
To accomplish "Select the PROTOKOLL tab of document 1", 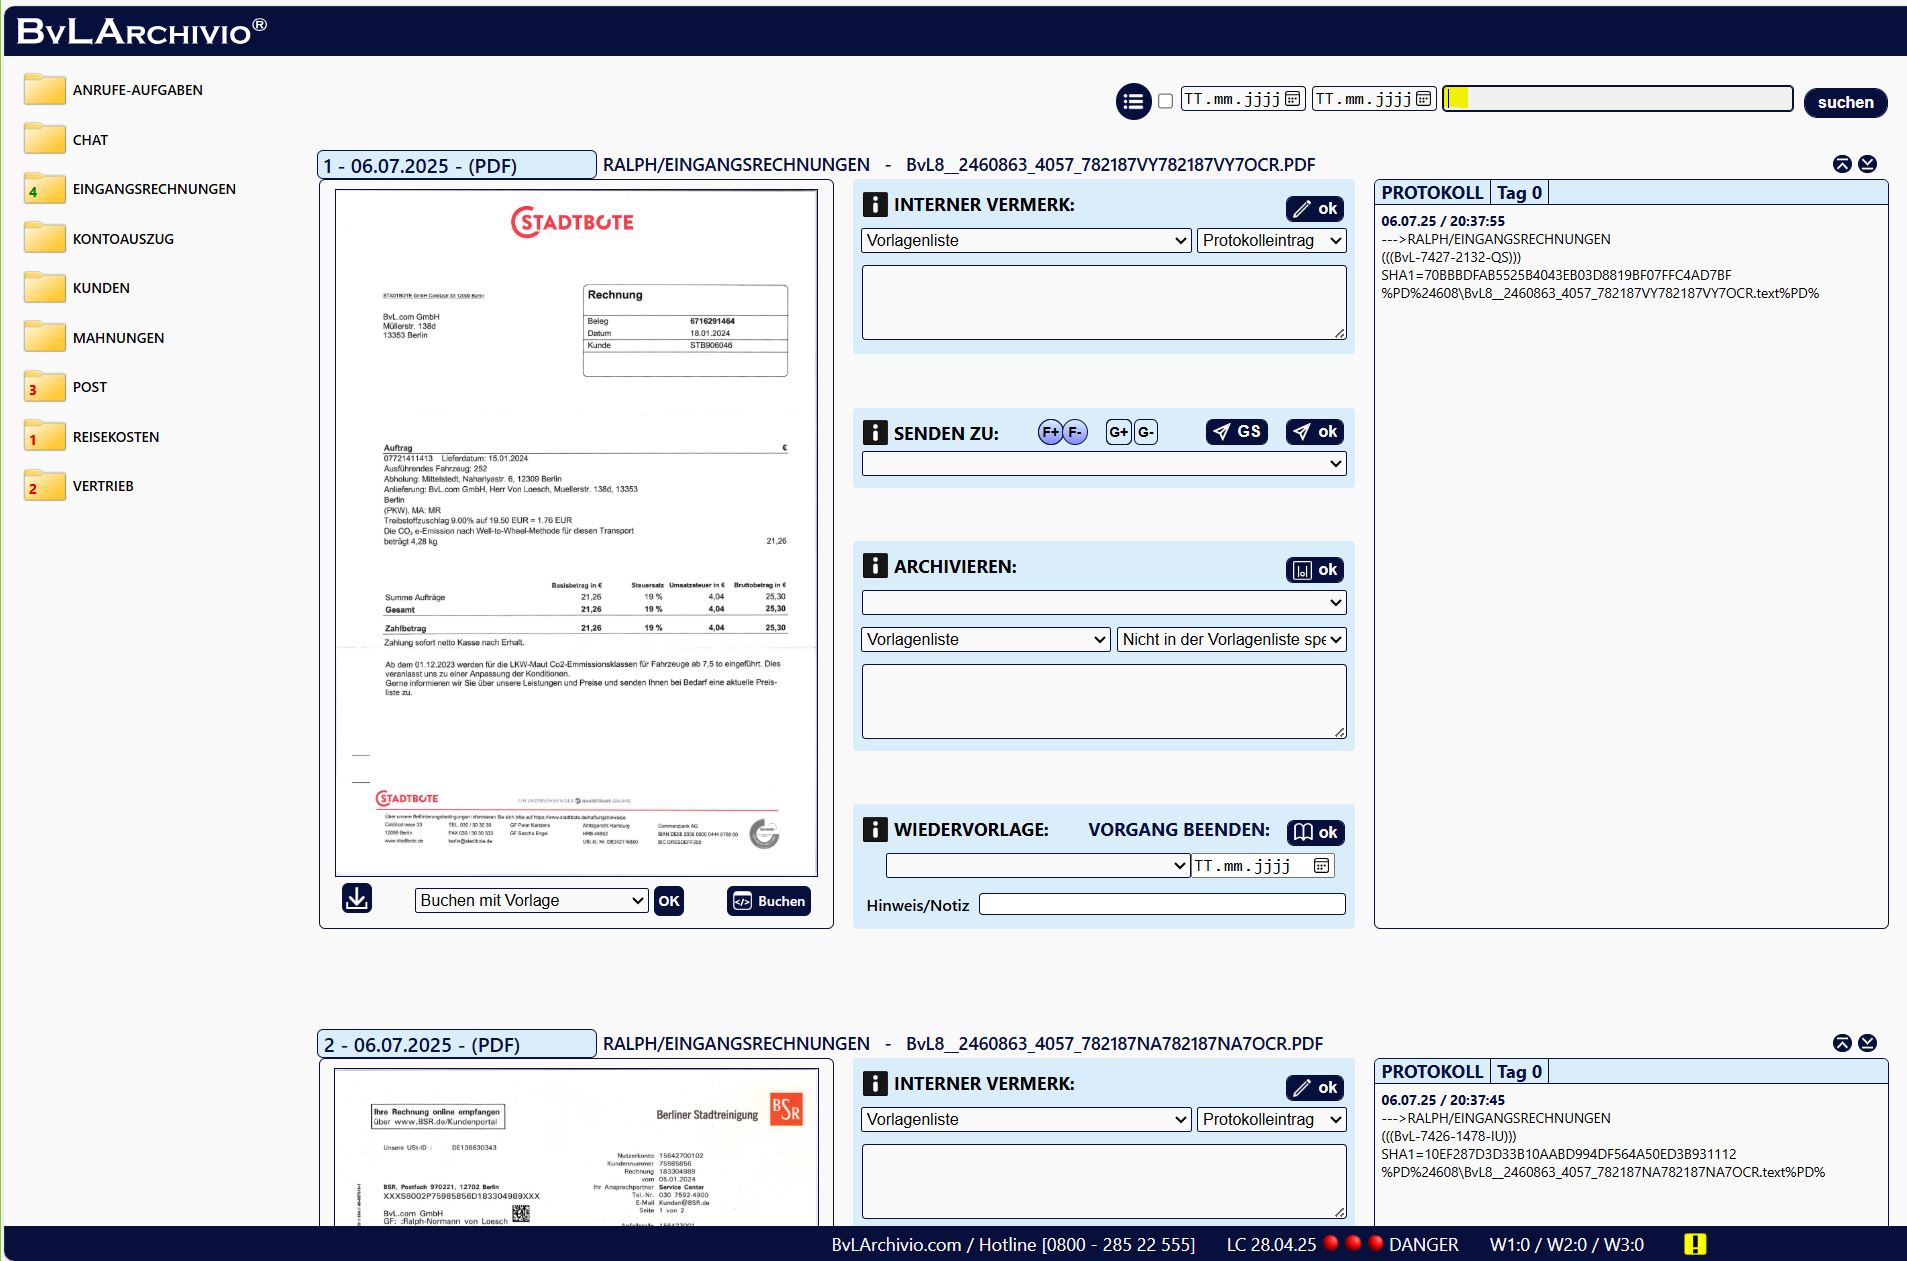I will [x=1431, y=193].
